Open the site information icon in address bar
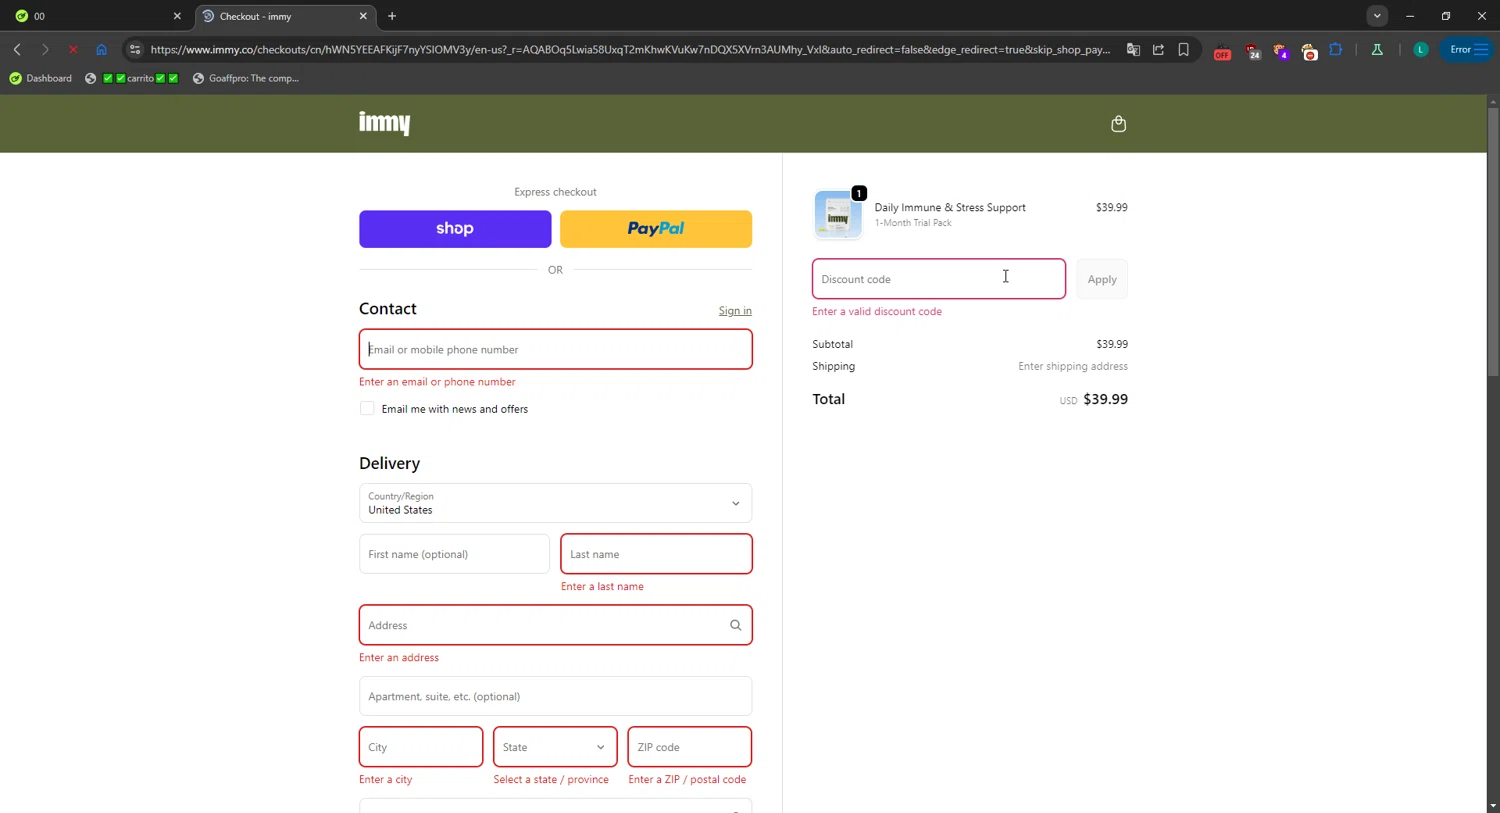 [135, 49]
